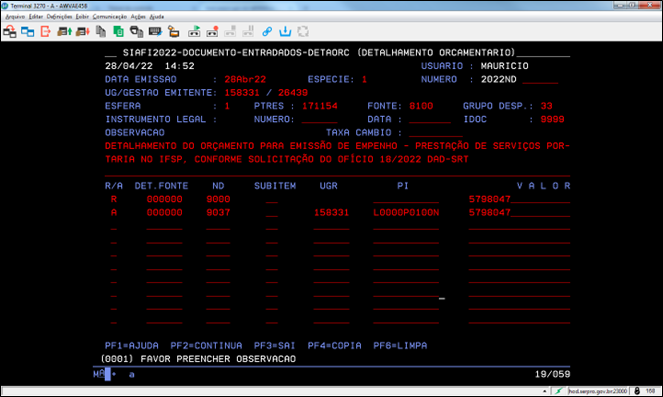Viewport: 663px width, 397px height.
Task: Open the keyboard remap icon
Action: tap(155, 31)
